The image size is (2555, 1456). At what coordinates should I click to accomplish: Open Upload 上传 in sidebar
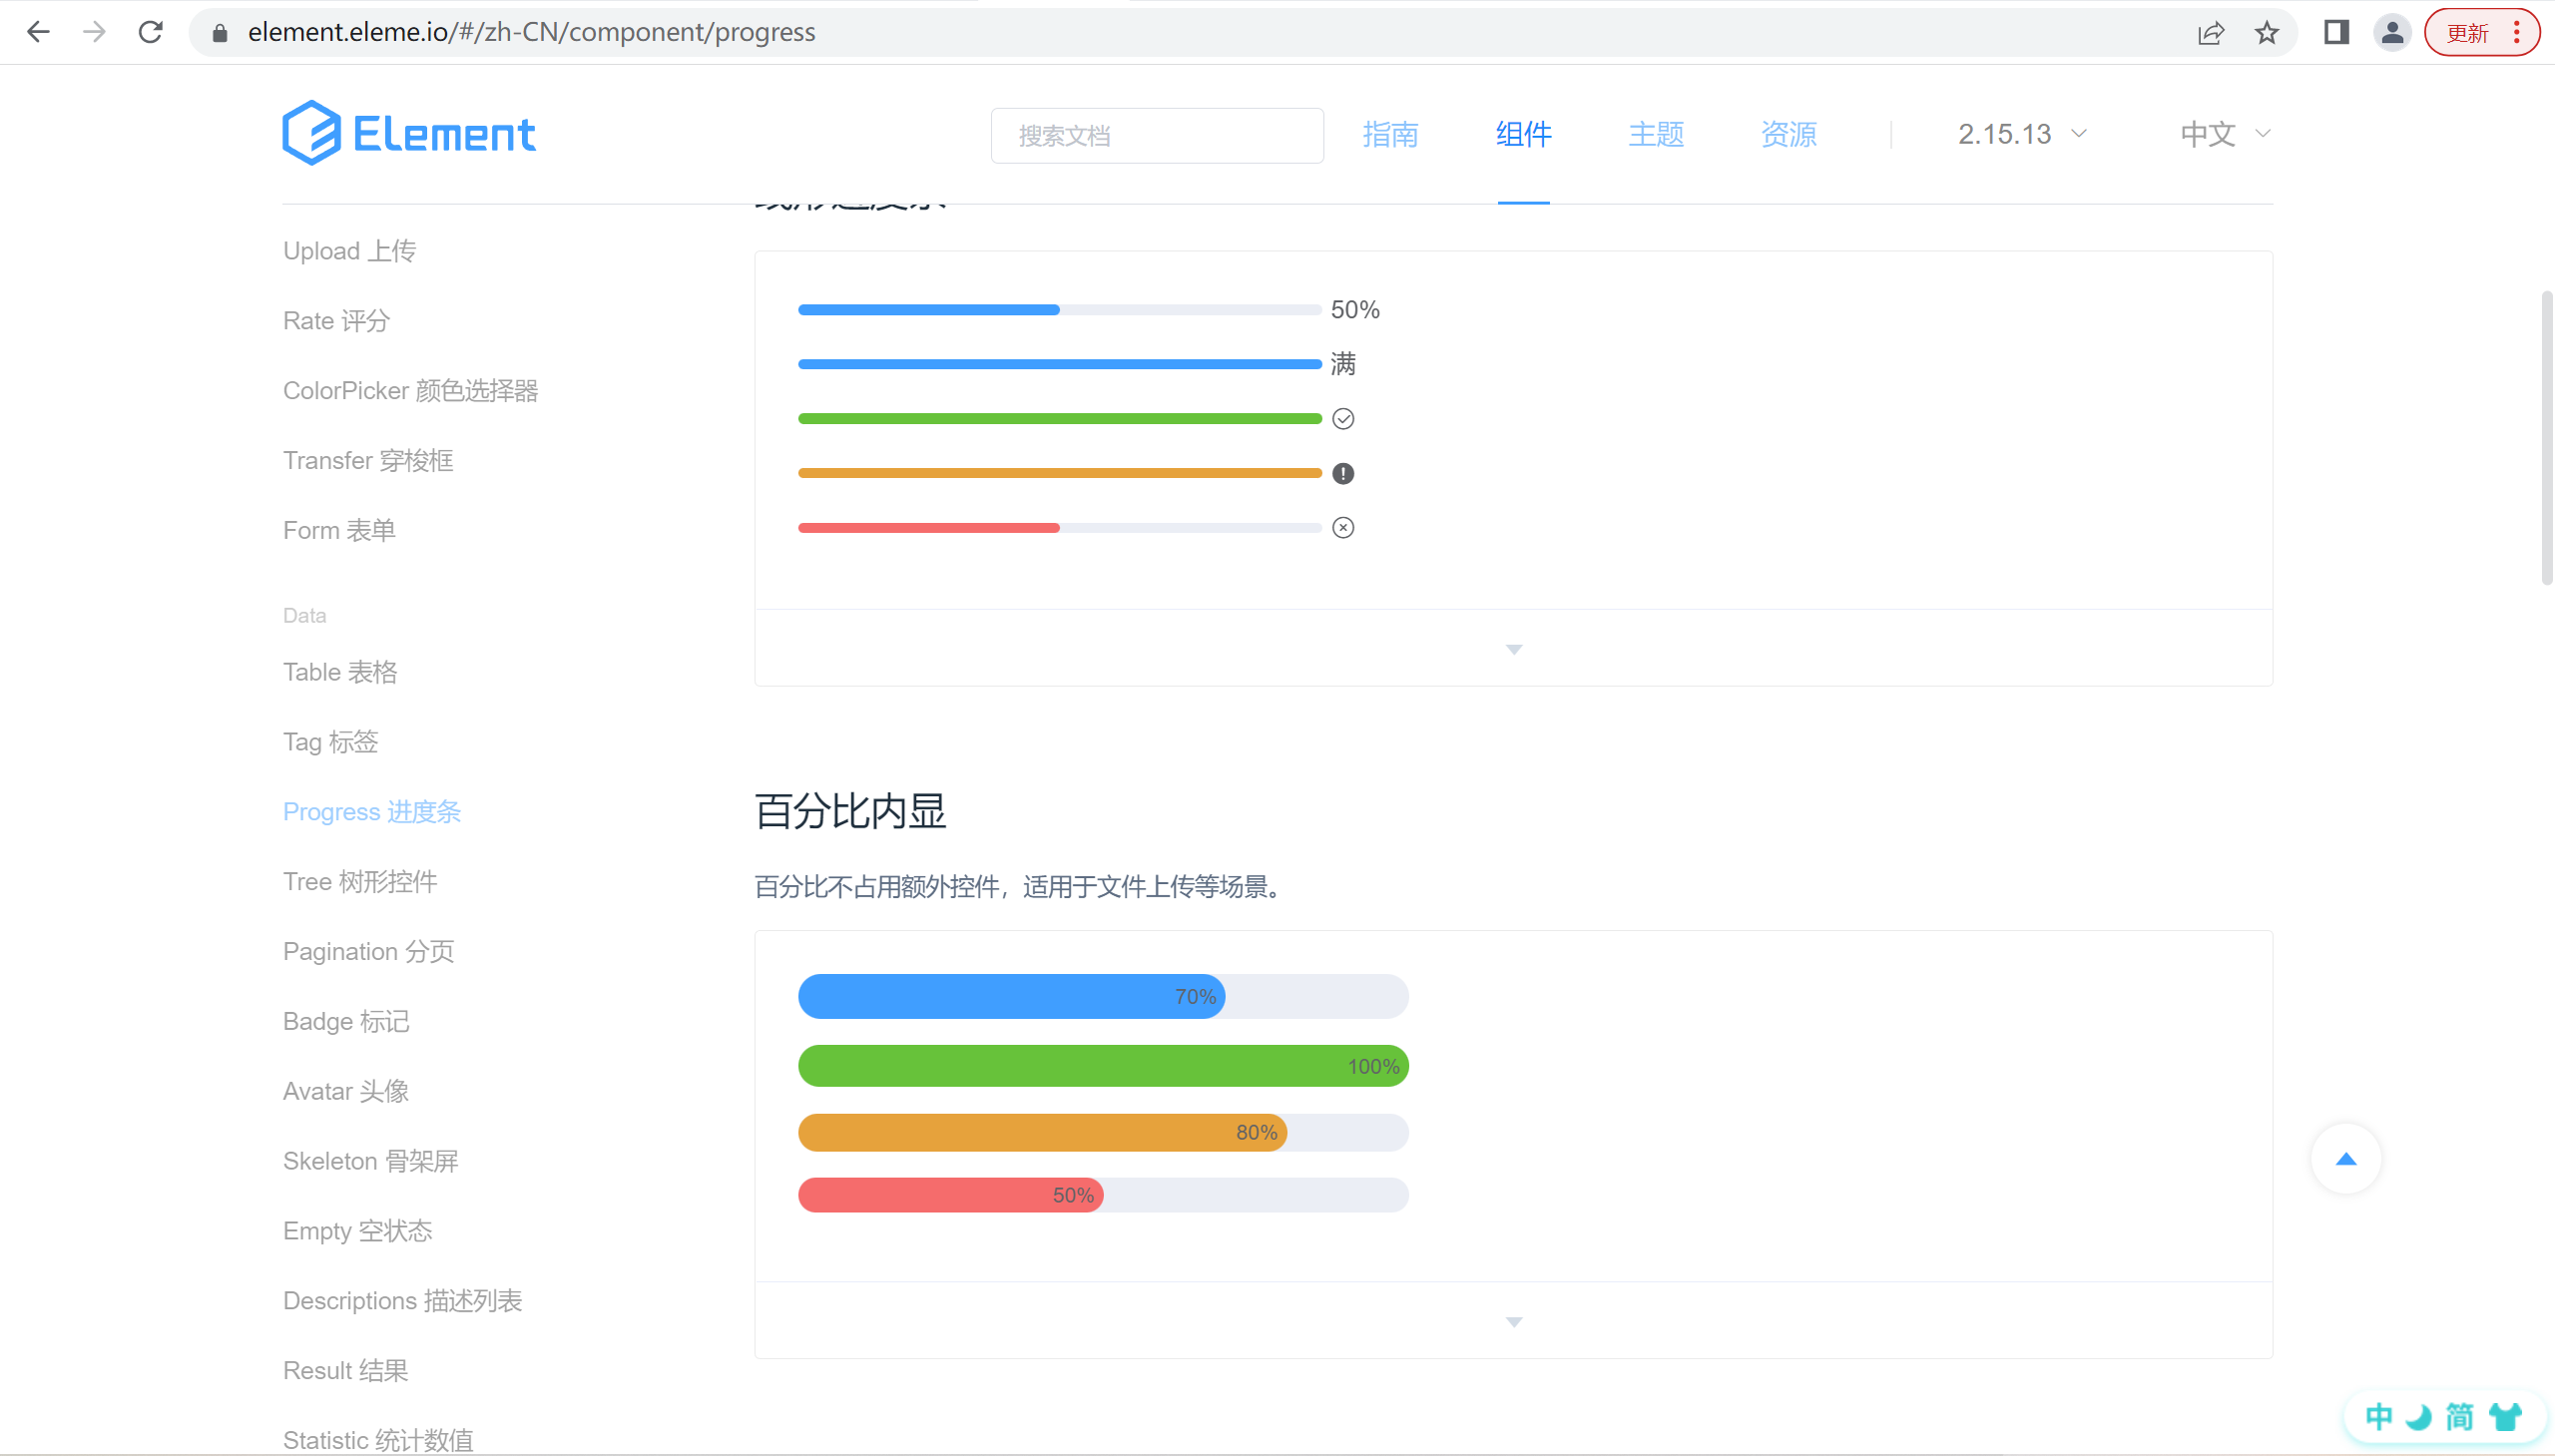tap(349, 251)
